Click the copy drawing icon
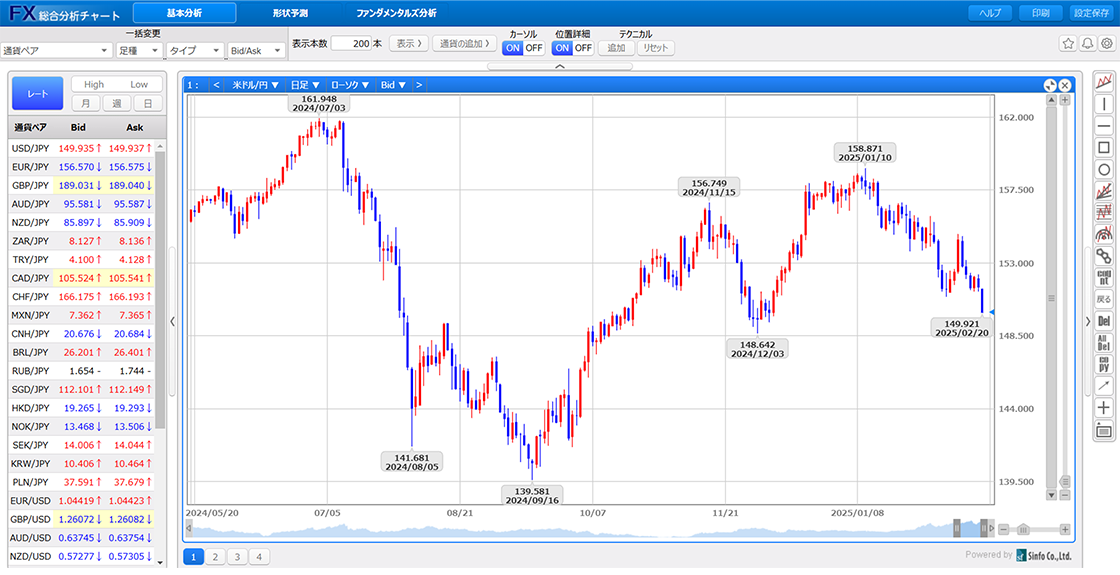The image size is (1120, 575). (x=1104, y=364)
